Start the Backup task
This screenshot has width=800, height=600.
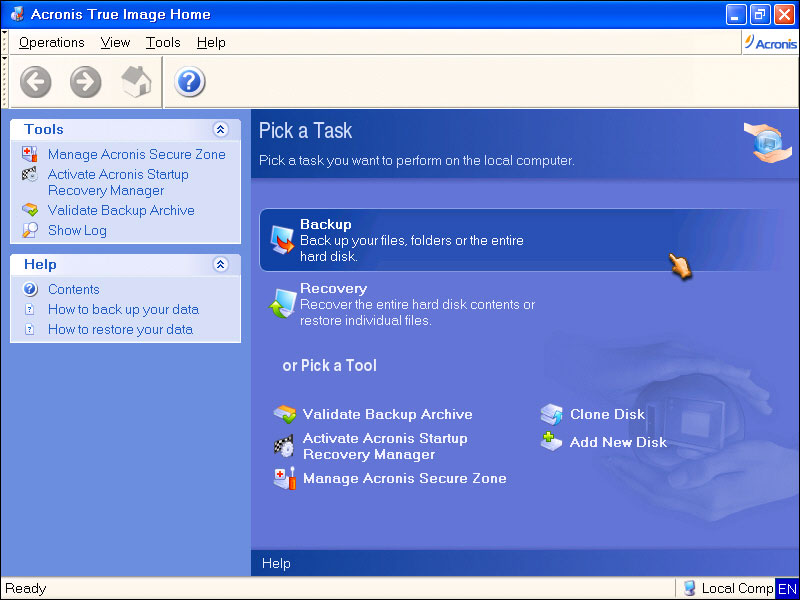click(518, 240)
